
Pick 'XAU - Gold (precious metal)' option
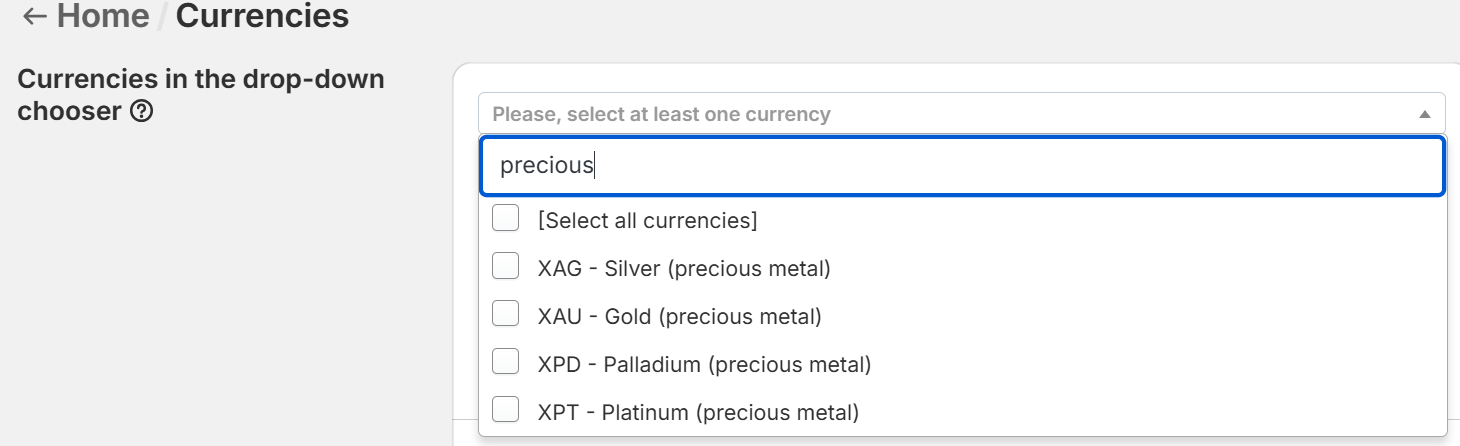point(679,316)
